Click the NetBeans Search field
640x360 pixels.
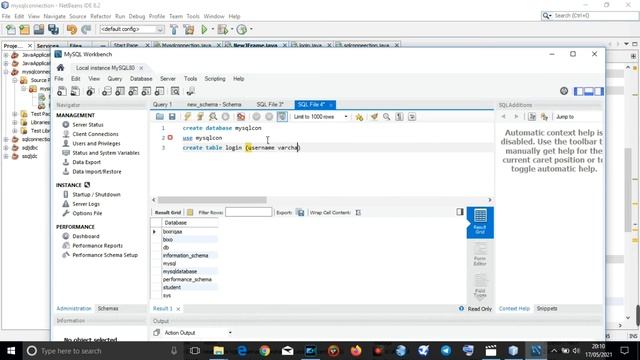coord(590,16)
